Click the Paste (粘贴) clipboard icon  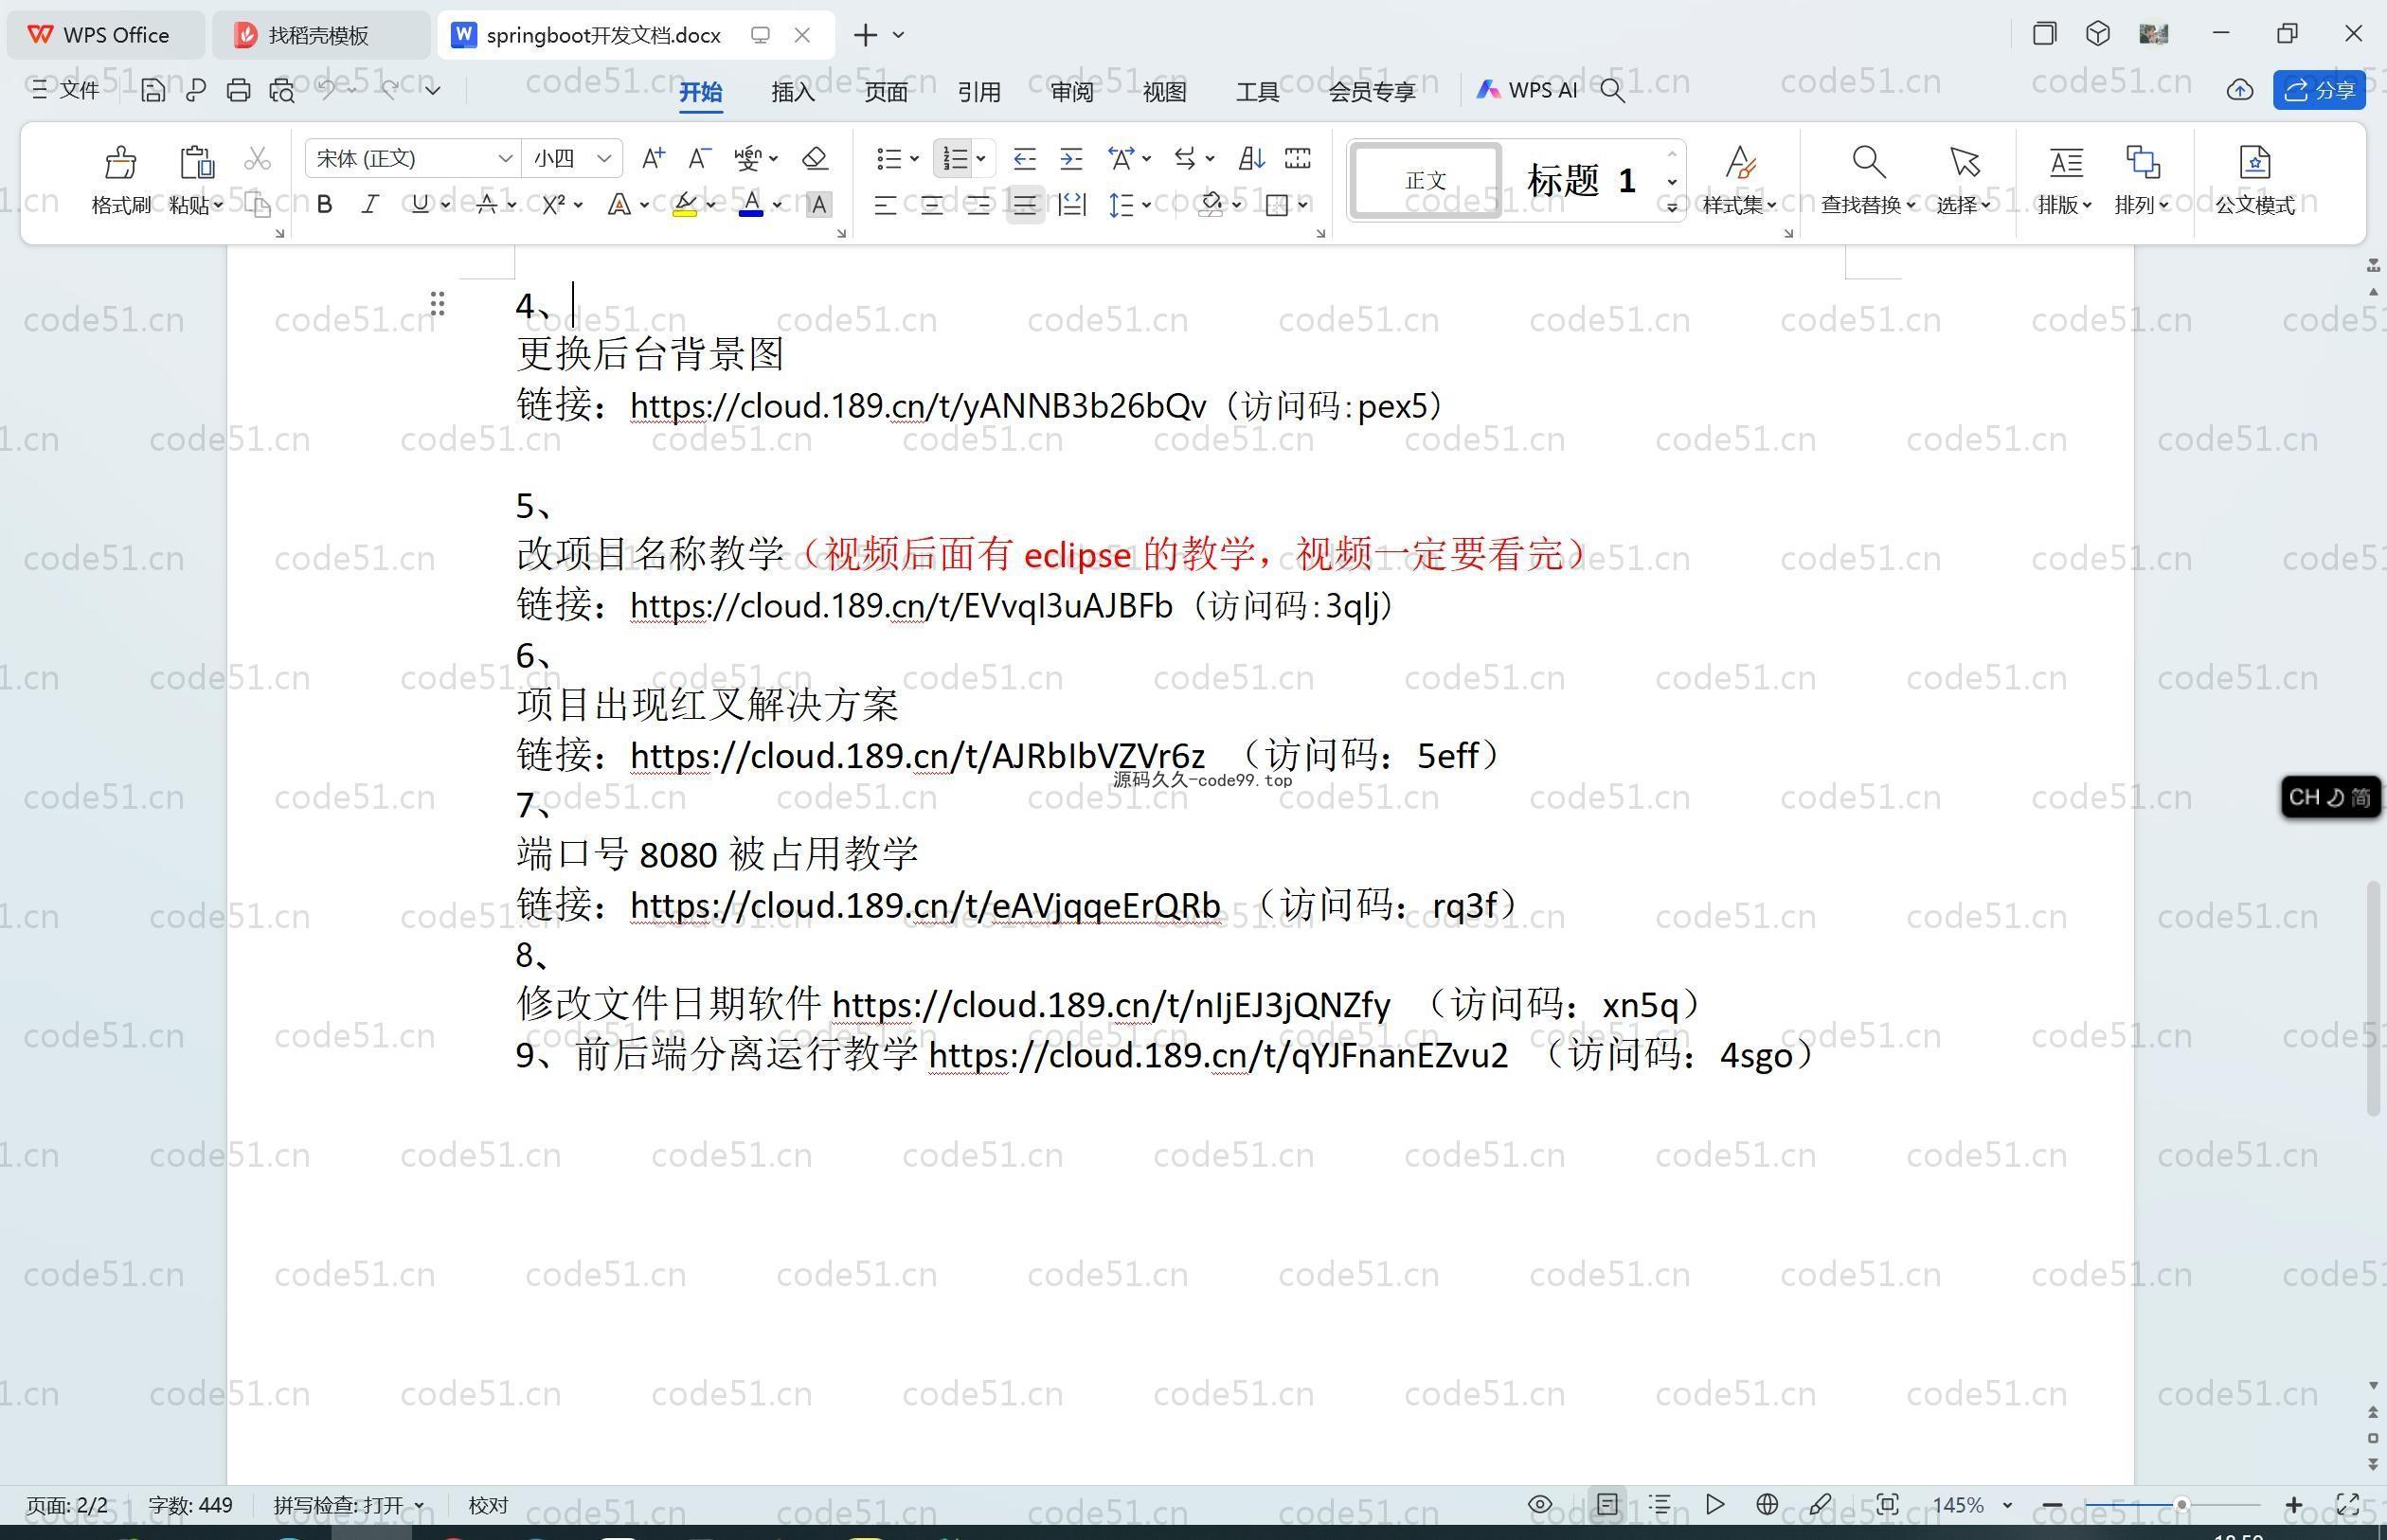coord(196,162)
